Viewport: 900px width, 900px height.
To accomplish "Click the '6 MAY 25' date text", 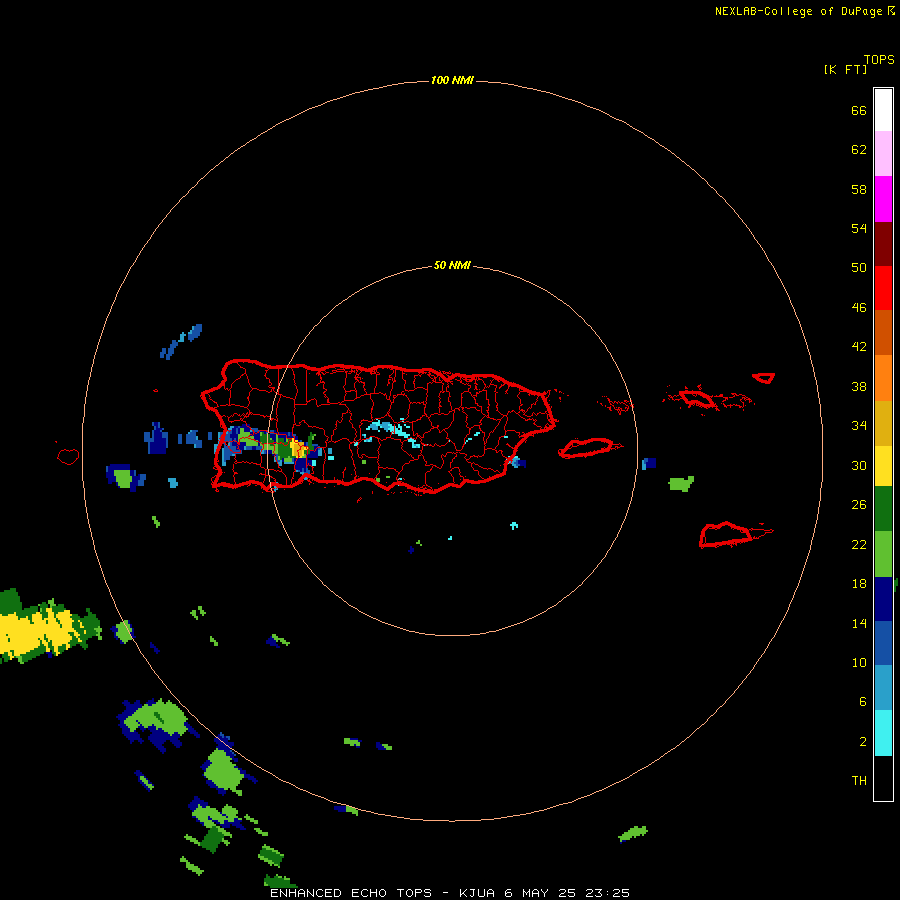I will (x=540, y=893).
